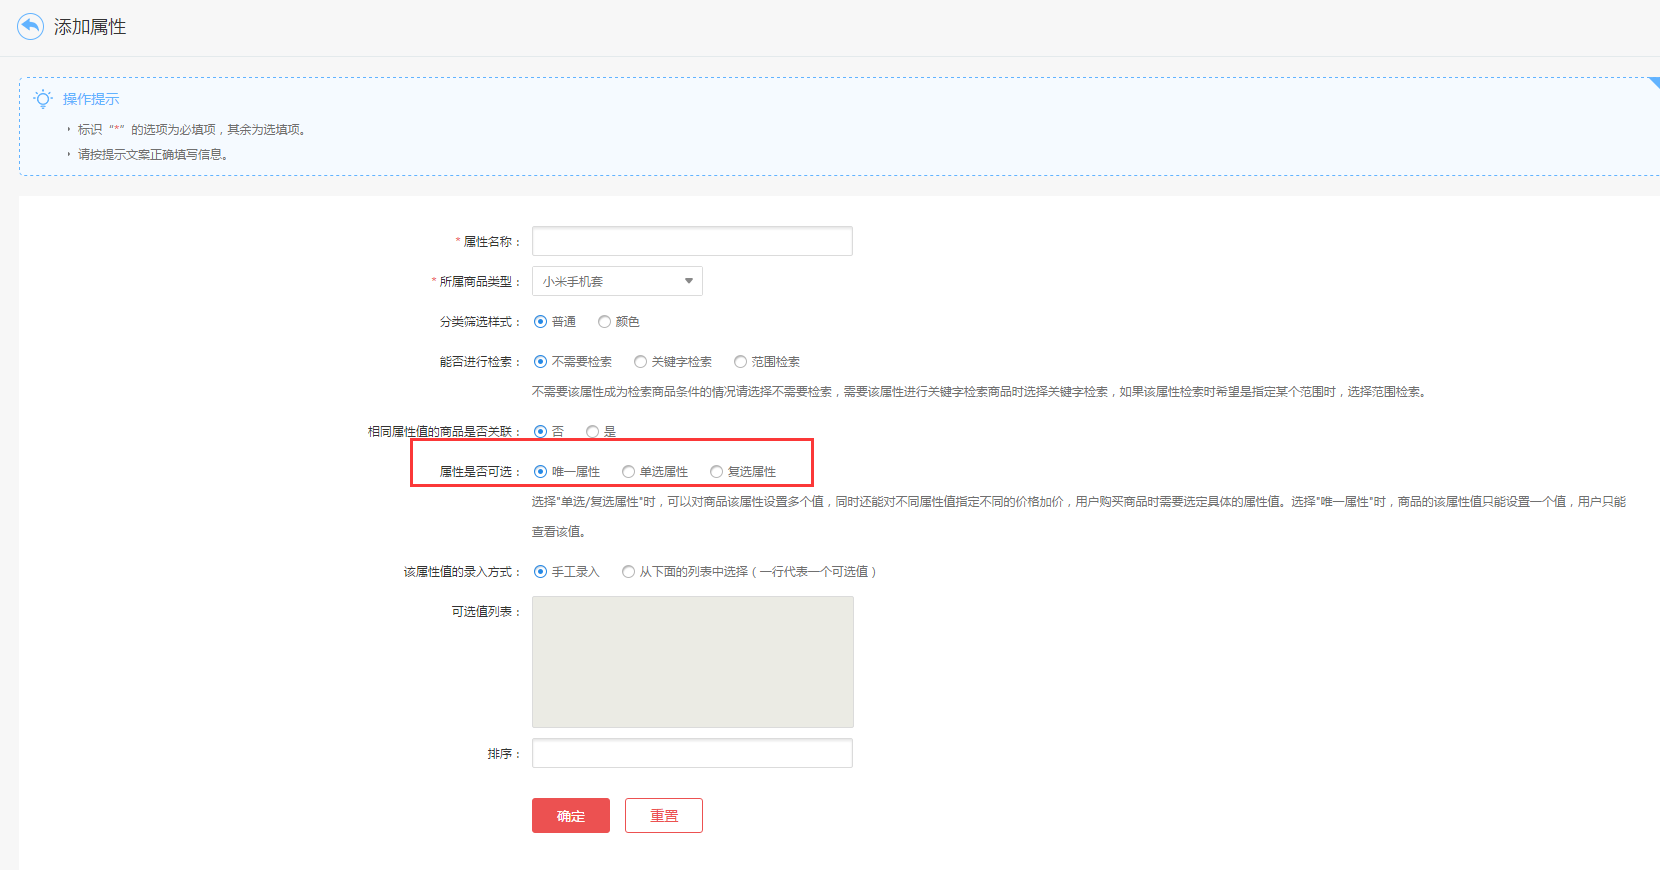Click the lightbulb 操作提示 icon

(x=43, y=99)
